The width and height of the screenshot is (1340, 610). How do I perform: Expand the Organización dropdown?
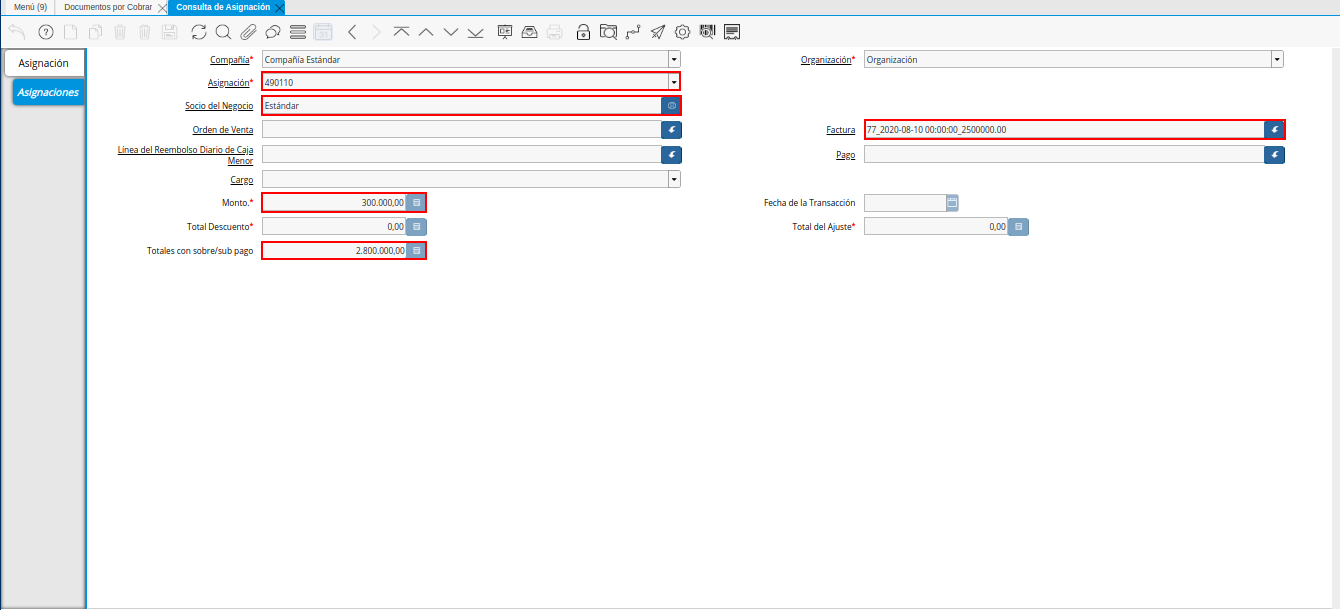click(1277, 60)
